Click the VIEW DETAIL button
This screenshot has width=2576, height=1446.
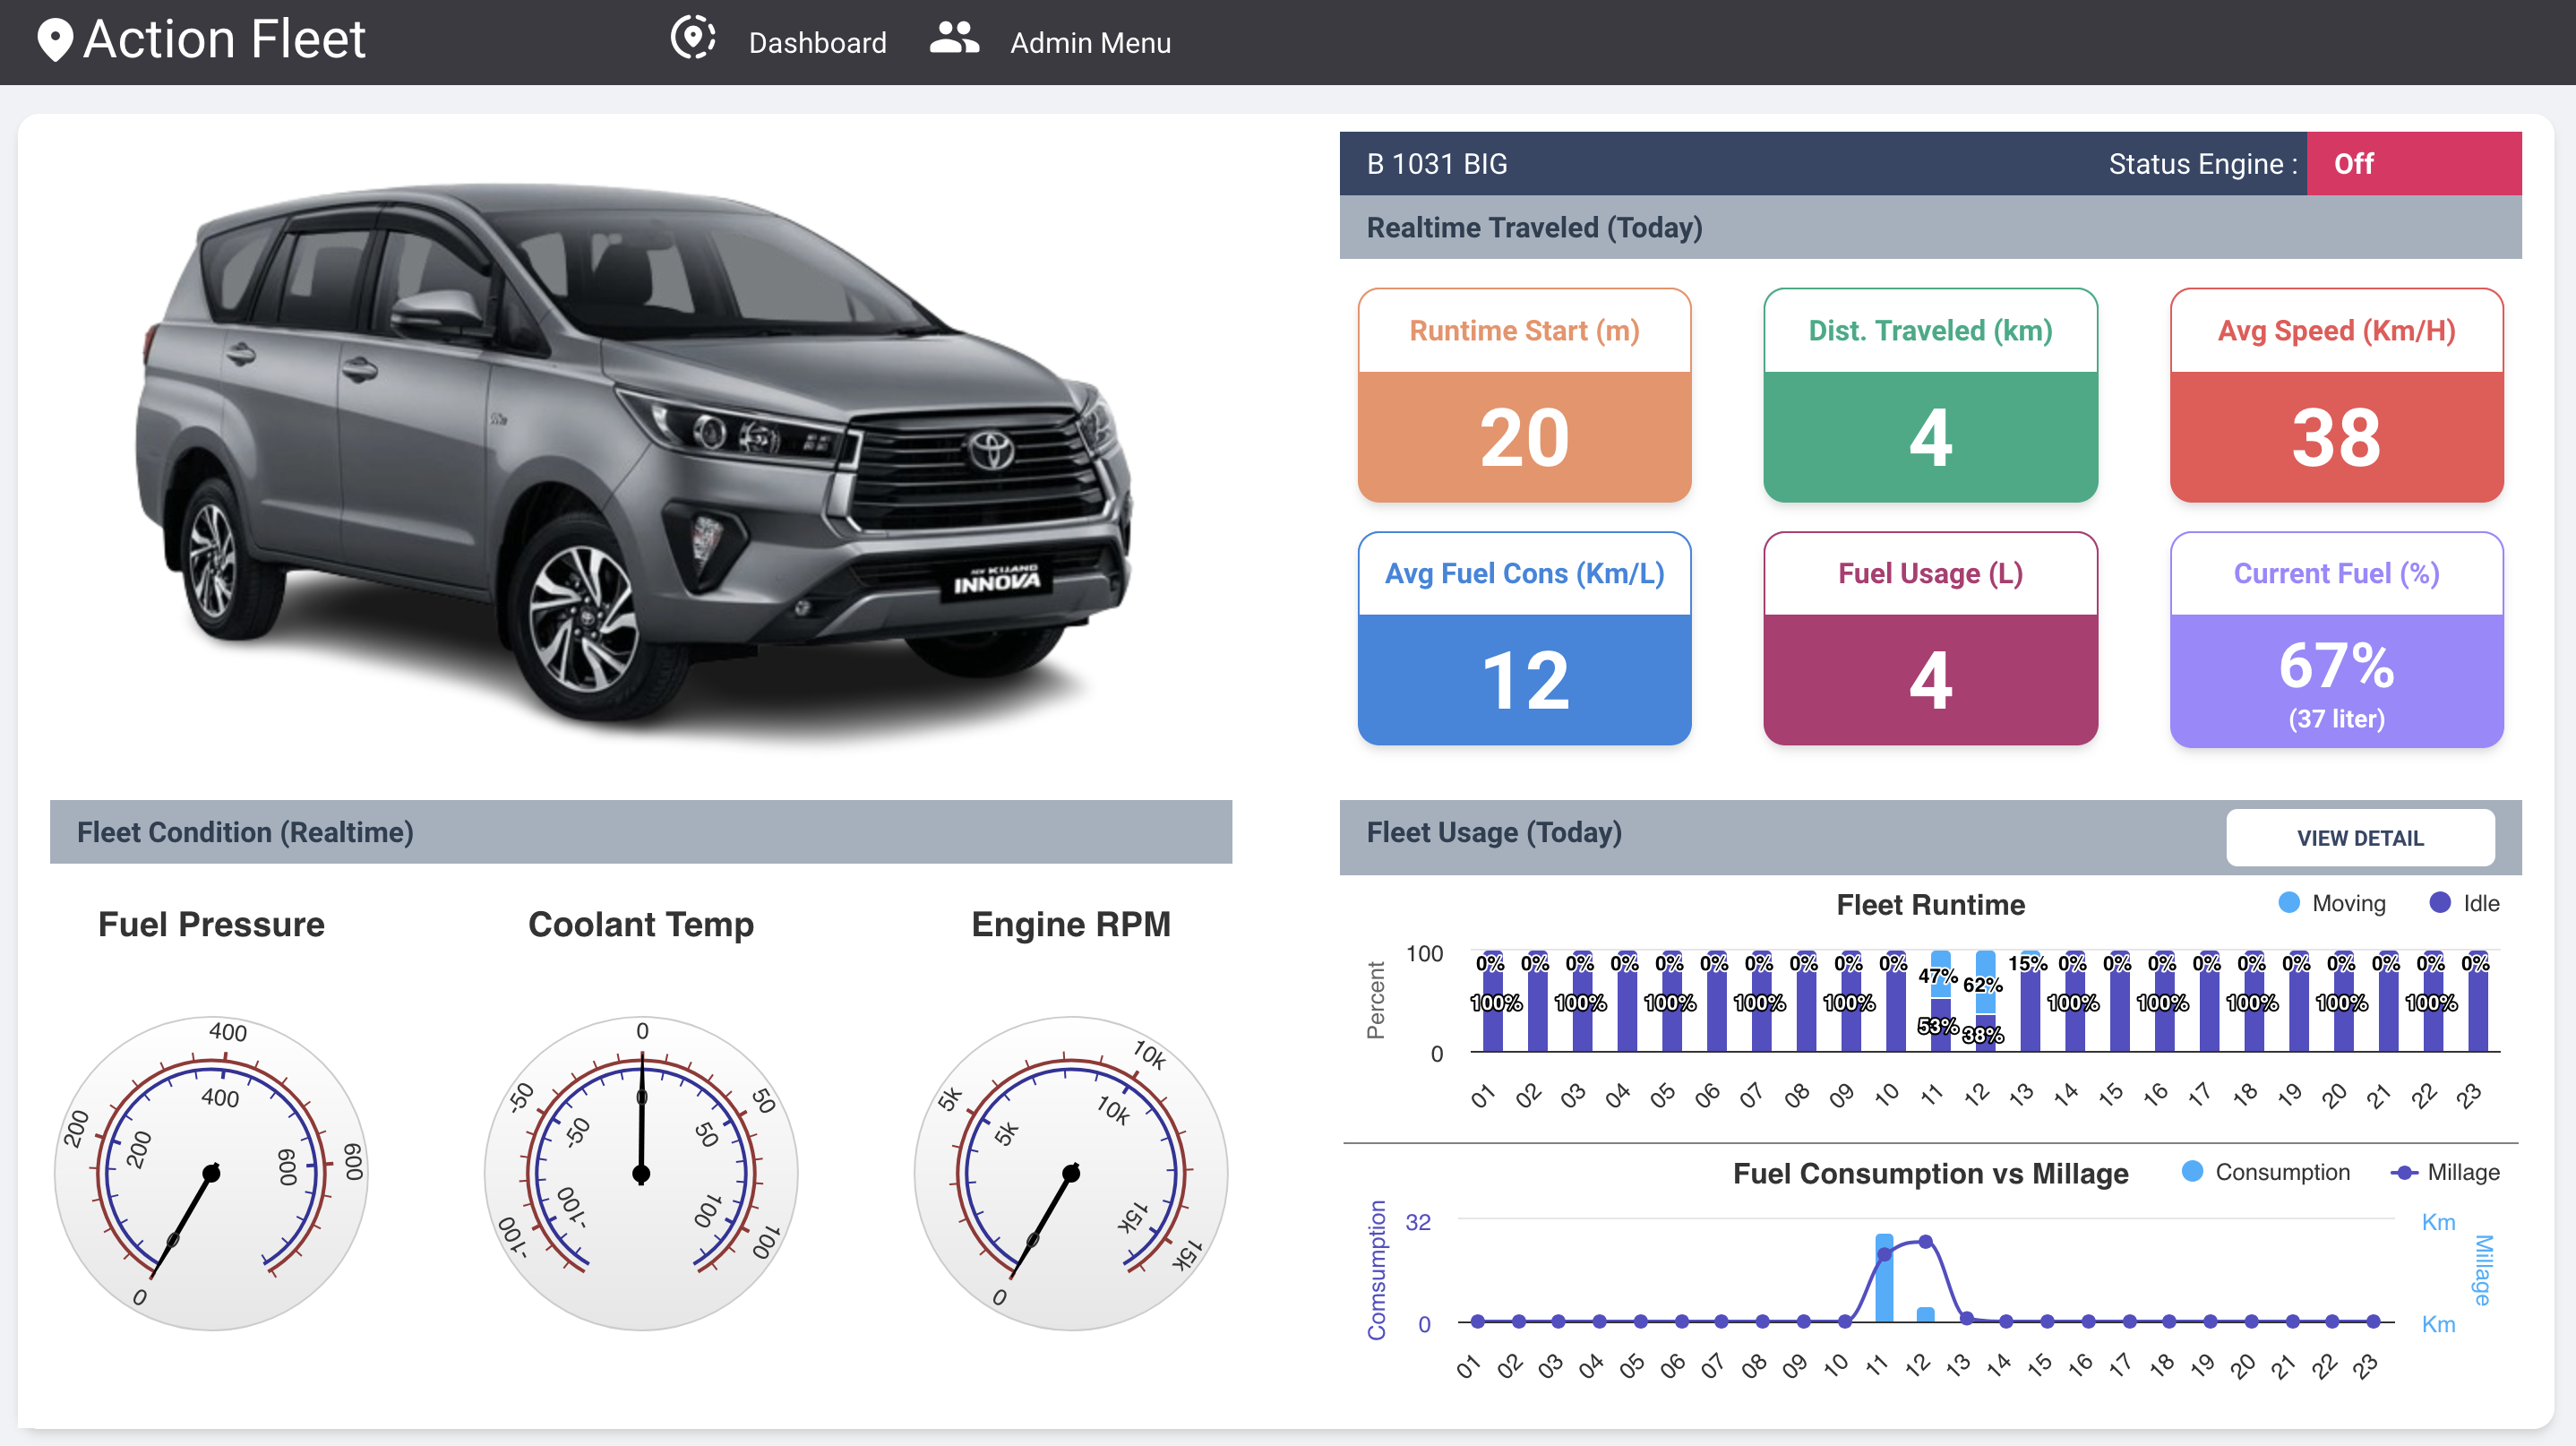tap(2360, 838)
